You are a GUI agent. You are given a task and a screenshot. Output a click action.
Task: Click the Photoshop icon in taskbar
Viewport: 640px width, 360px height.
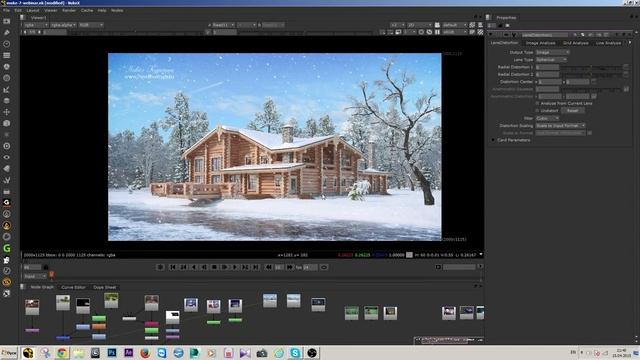point(112,353)
